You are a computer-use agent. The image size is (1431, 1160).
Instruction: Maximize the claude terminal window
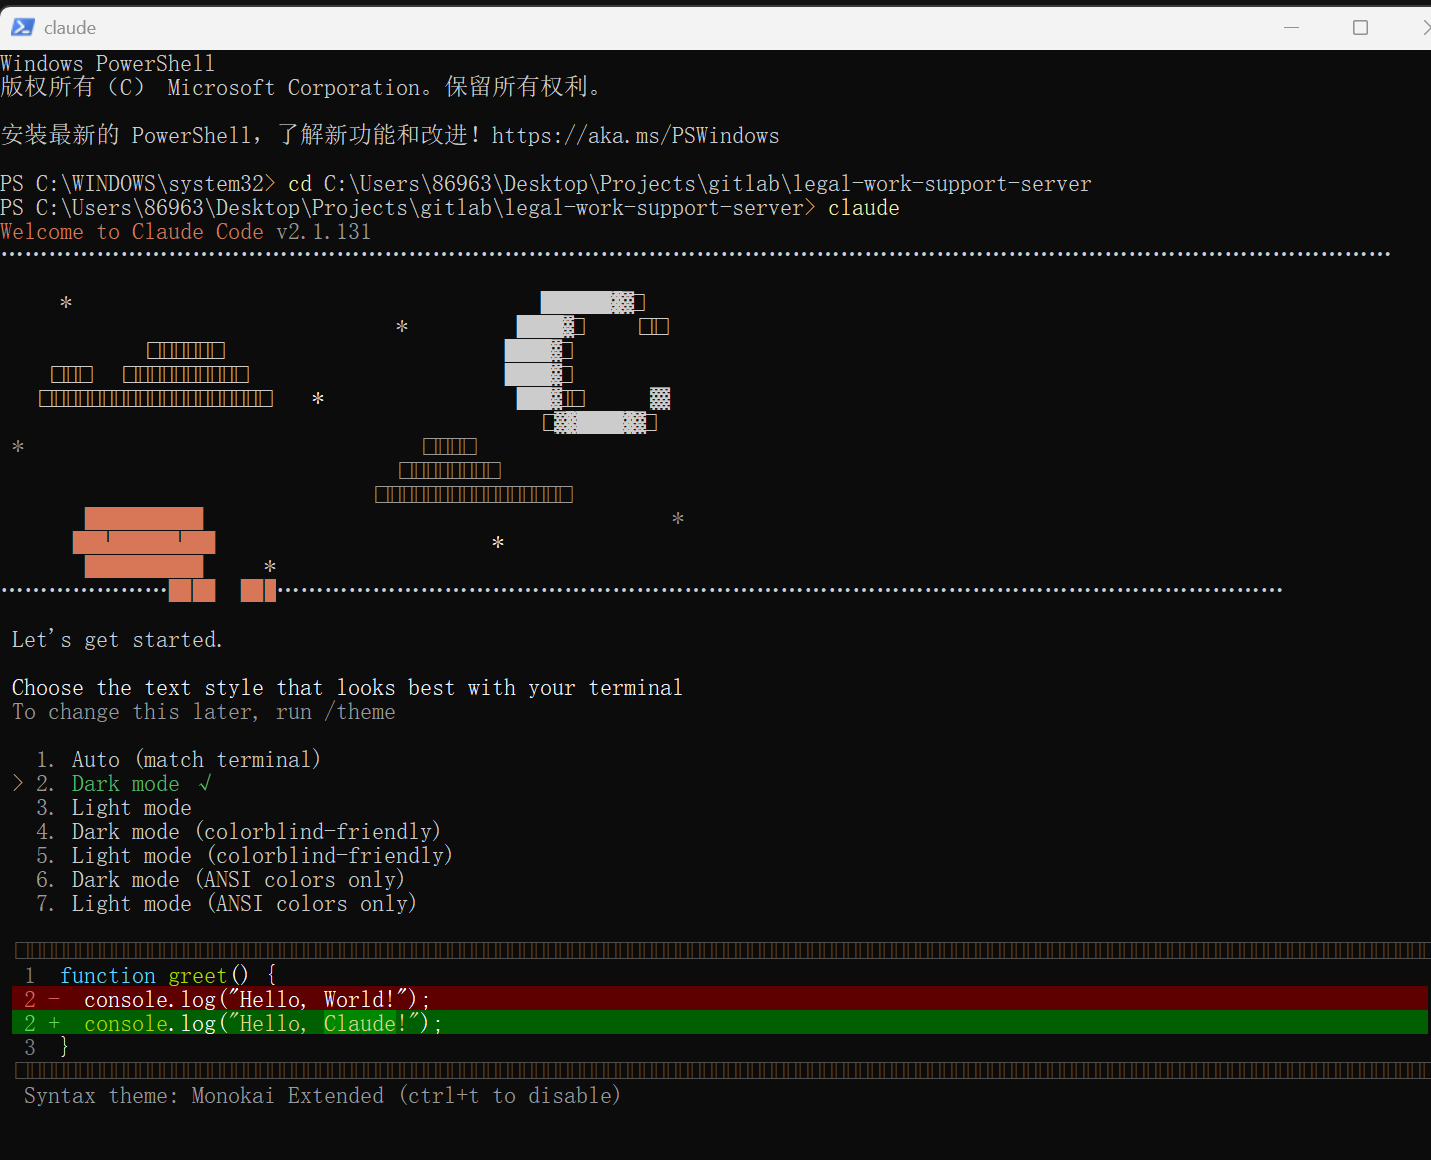tap(1360, 27)
